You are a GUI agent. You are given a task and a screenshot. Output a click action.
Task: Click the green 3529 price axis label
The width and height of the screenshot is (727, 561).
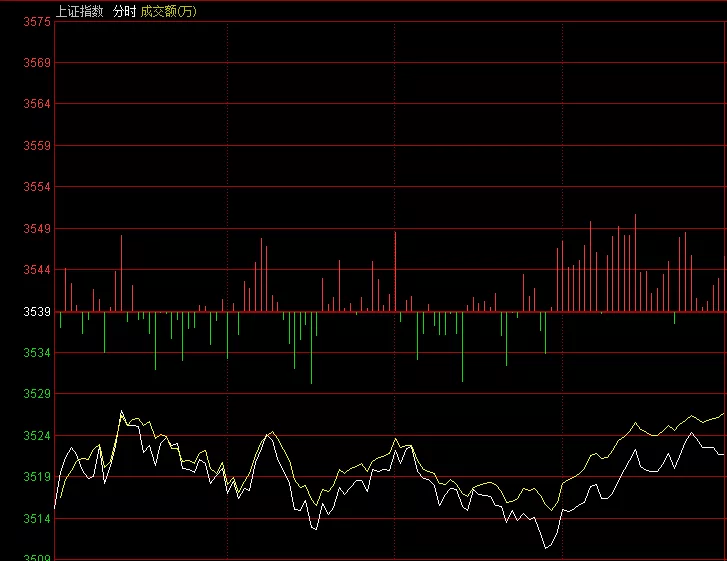37,394
